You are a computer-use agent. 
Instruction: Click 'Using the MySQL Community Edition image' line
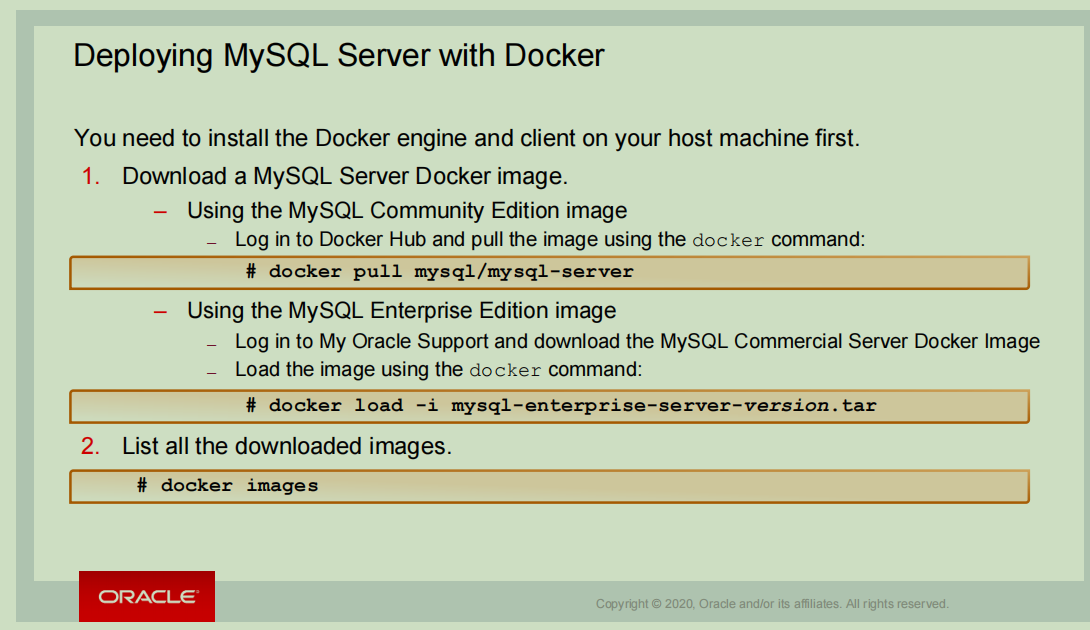pos(407,211)
